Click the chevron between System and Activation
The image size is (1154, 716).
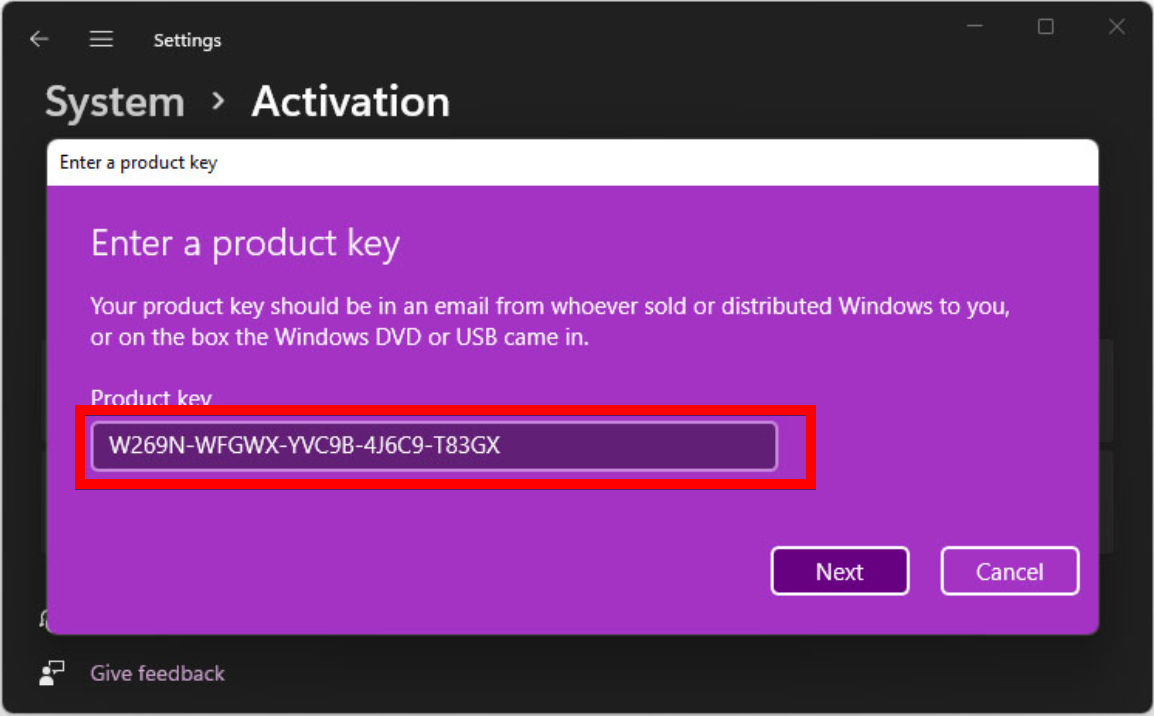219,102
